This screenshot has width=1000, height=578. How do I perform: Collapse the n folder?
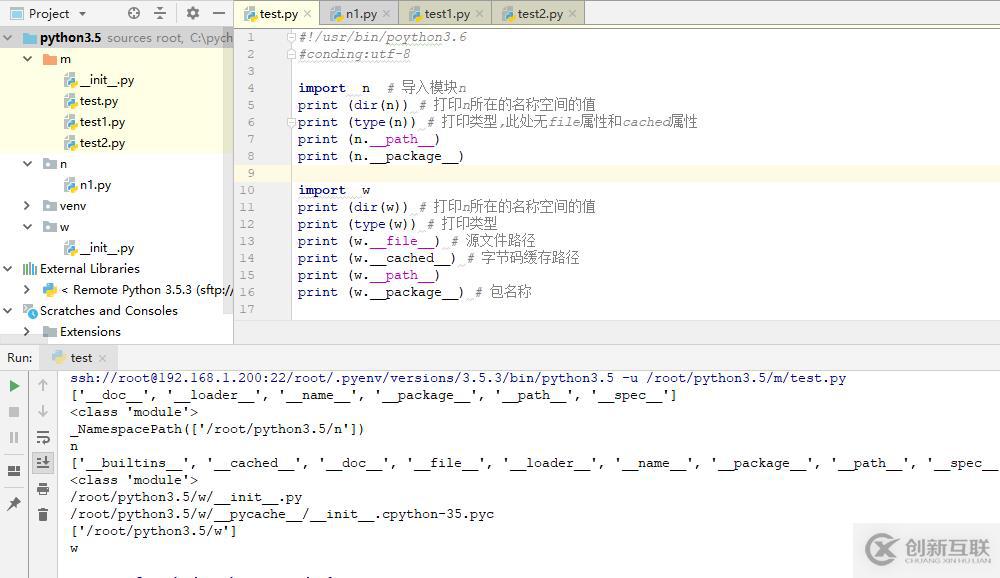pyautogui.click(x=27, y=163)
